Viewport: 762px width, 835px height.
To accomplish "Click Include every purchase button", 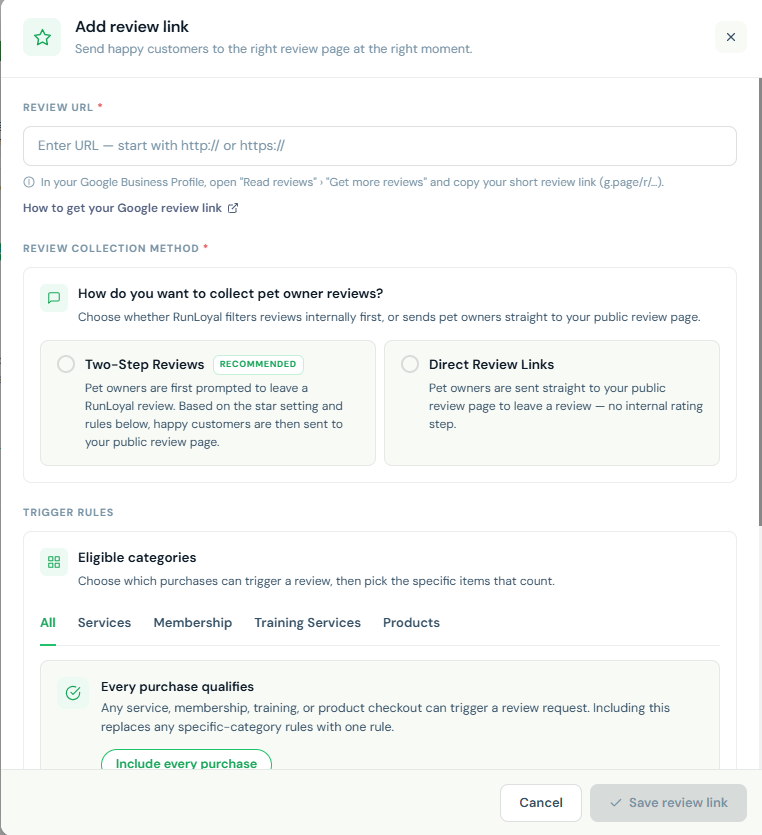I will click(x=186, y=760).
